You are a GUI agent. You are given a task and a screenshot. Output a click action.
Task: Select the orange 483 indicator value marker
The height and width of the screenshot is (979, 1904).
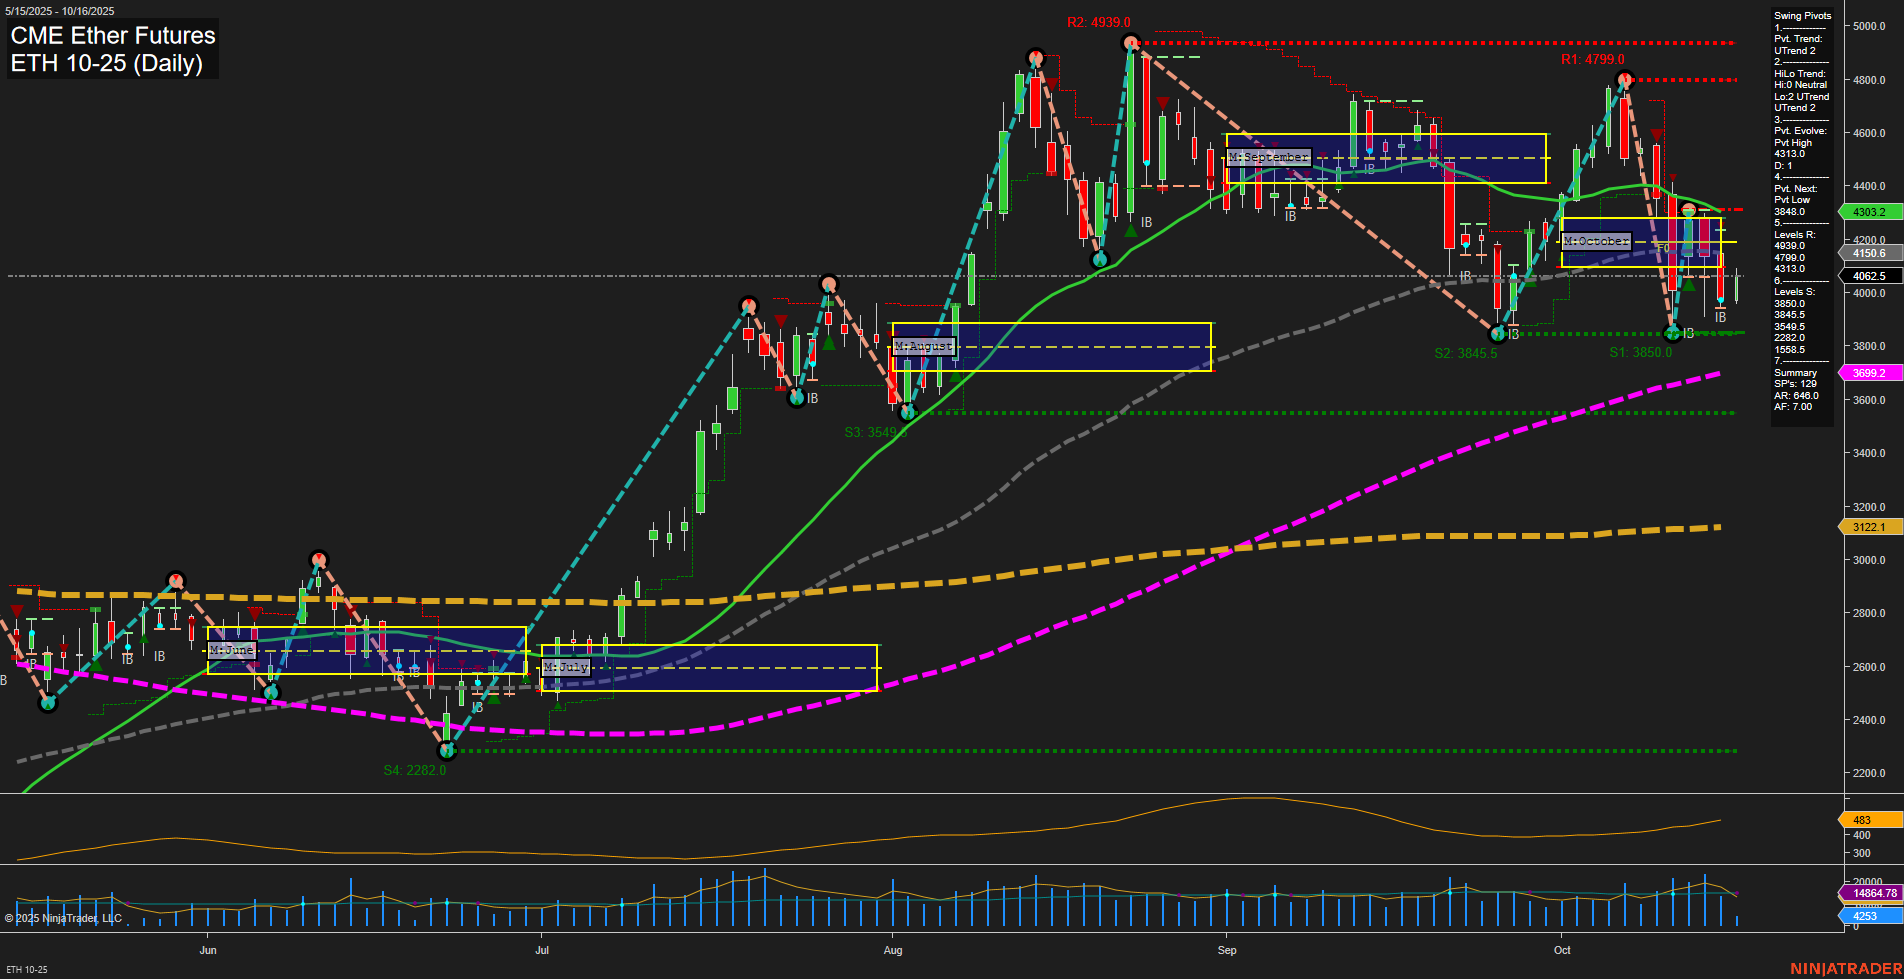(1861, 820)
